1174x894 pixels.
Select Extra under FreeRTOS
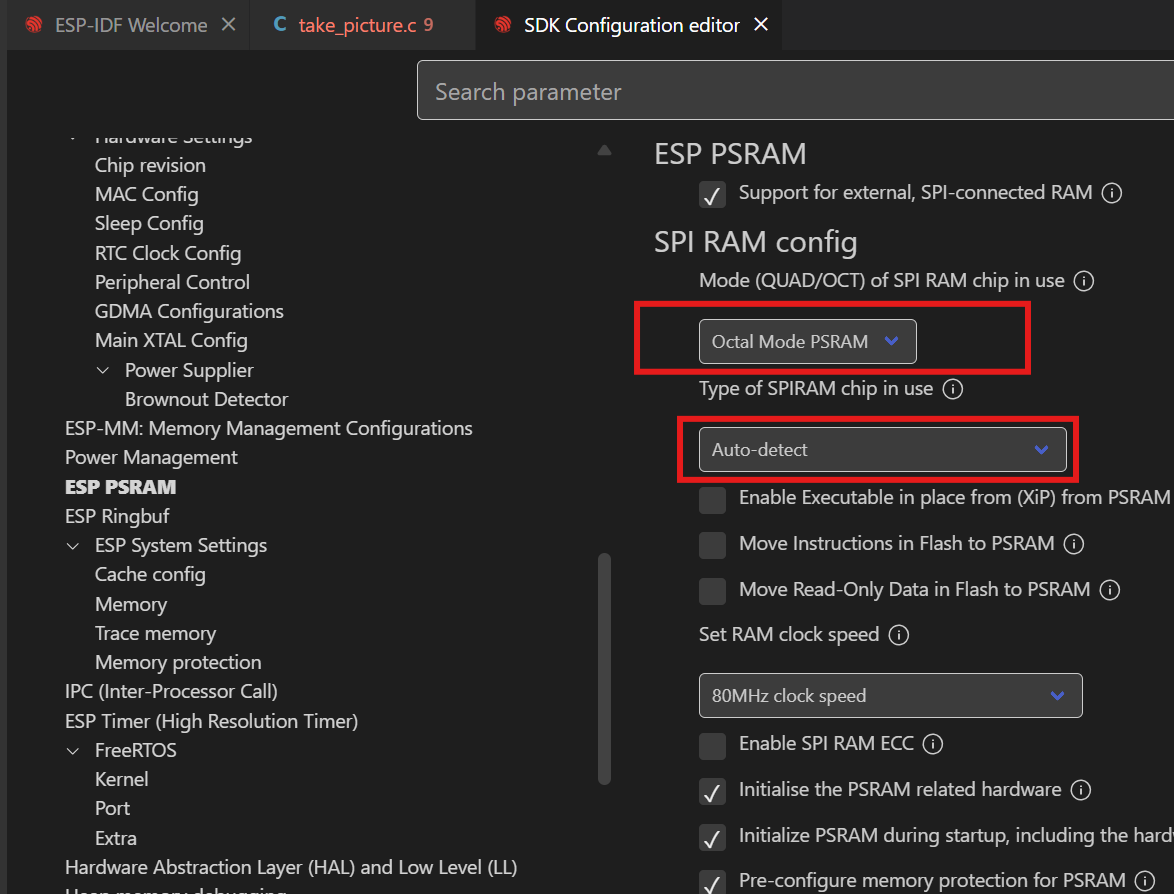[x=115, y=839]
